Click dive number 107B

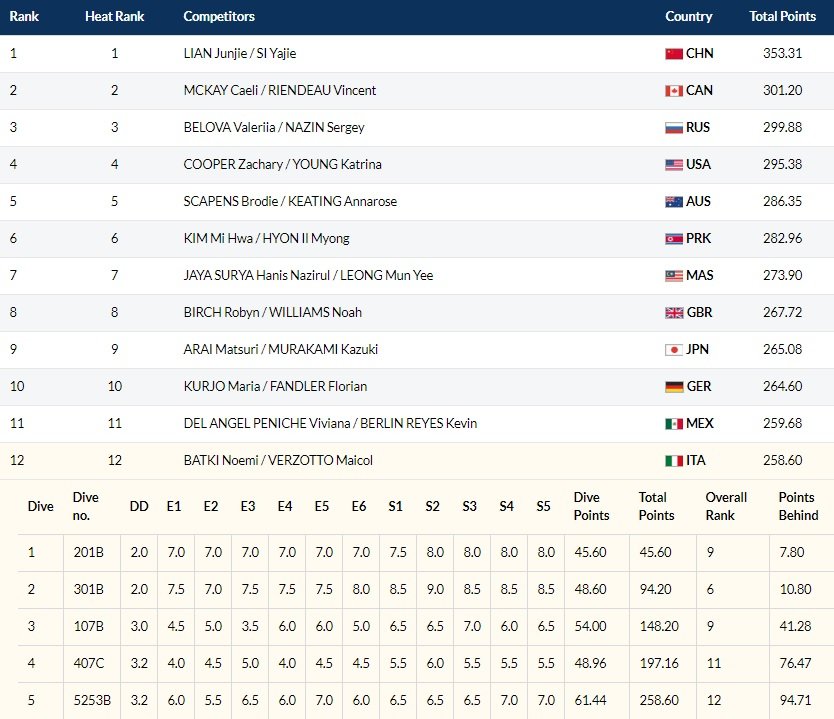tap(88, 626)
